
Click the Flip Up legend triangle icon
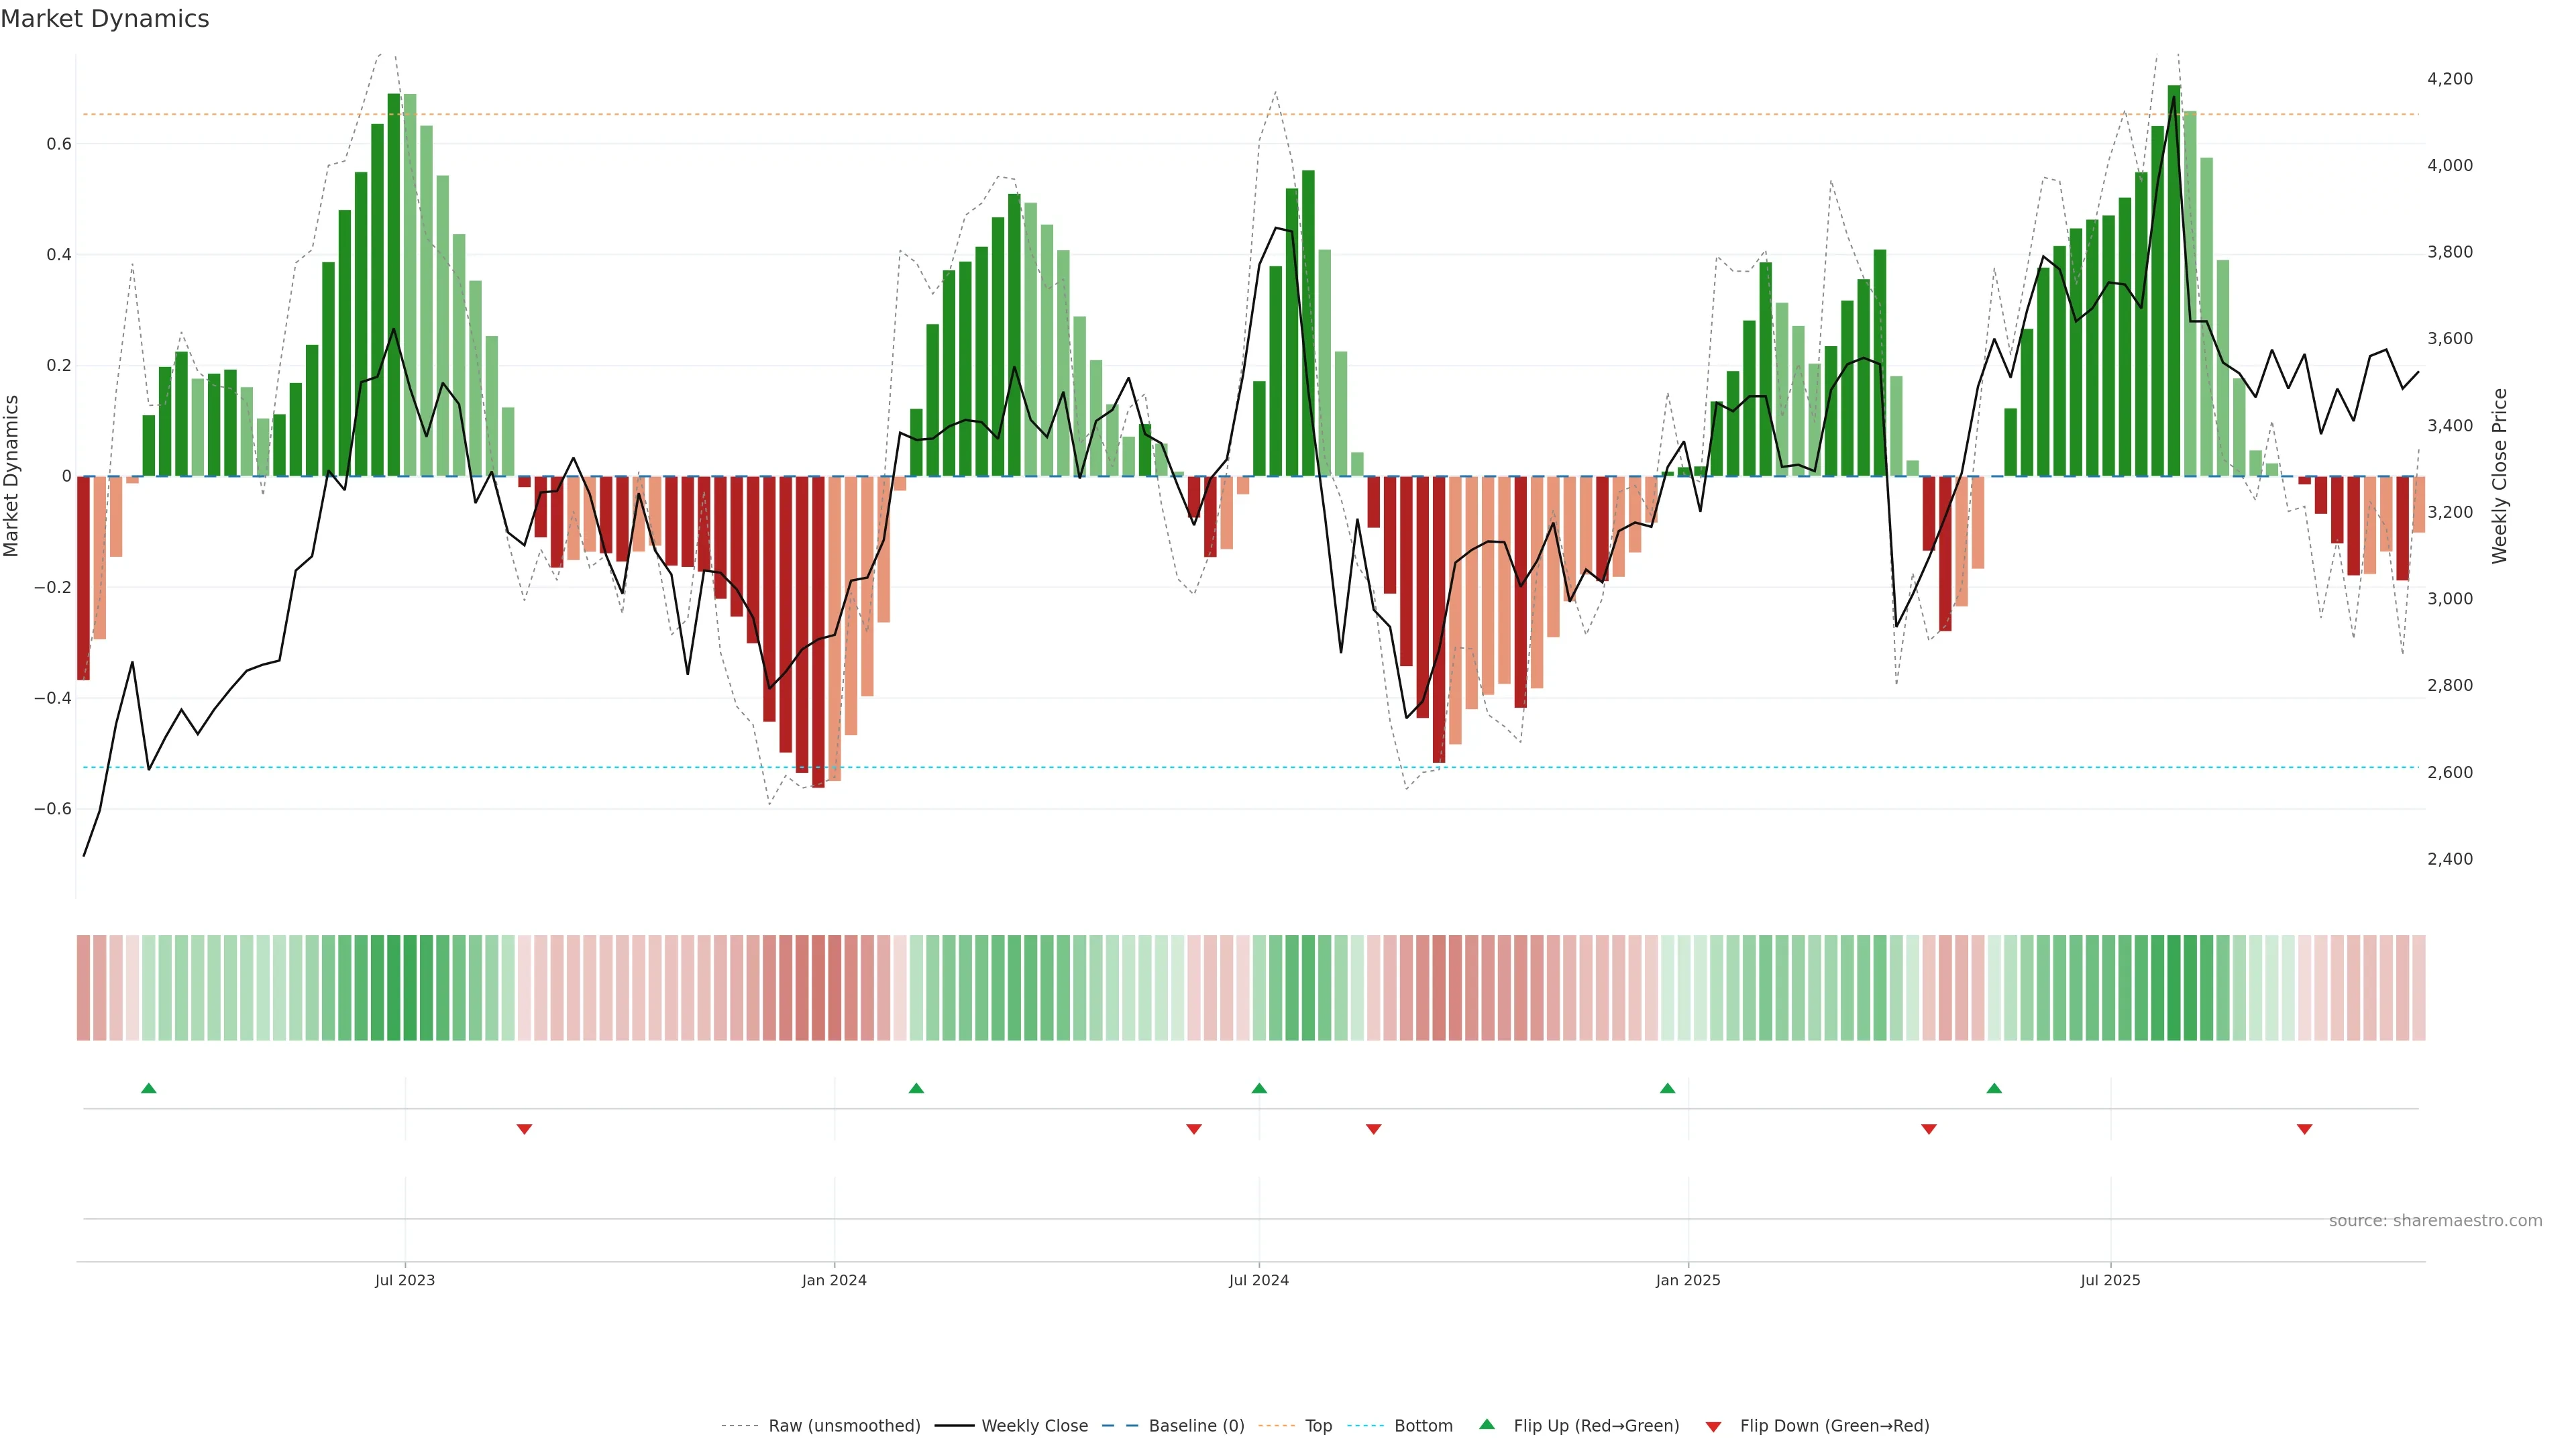pos(1487,1424)
